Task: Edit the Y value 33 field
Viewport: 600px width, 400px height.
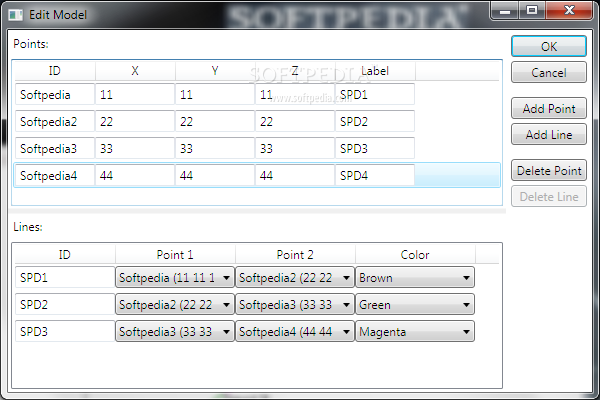Action: point(215,148)
